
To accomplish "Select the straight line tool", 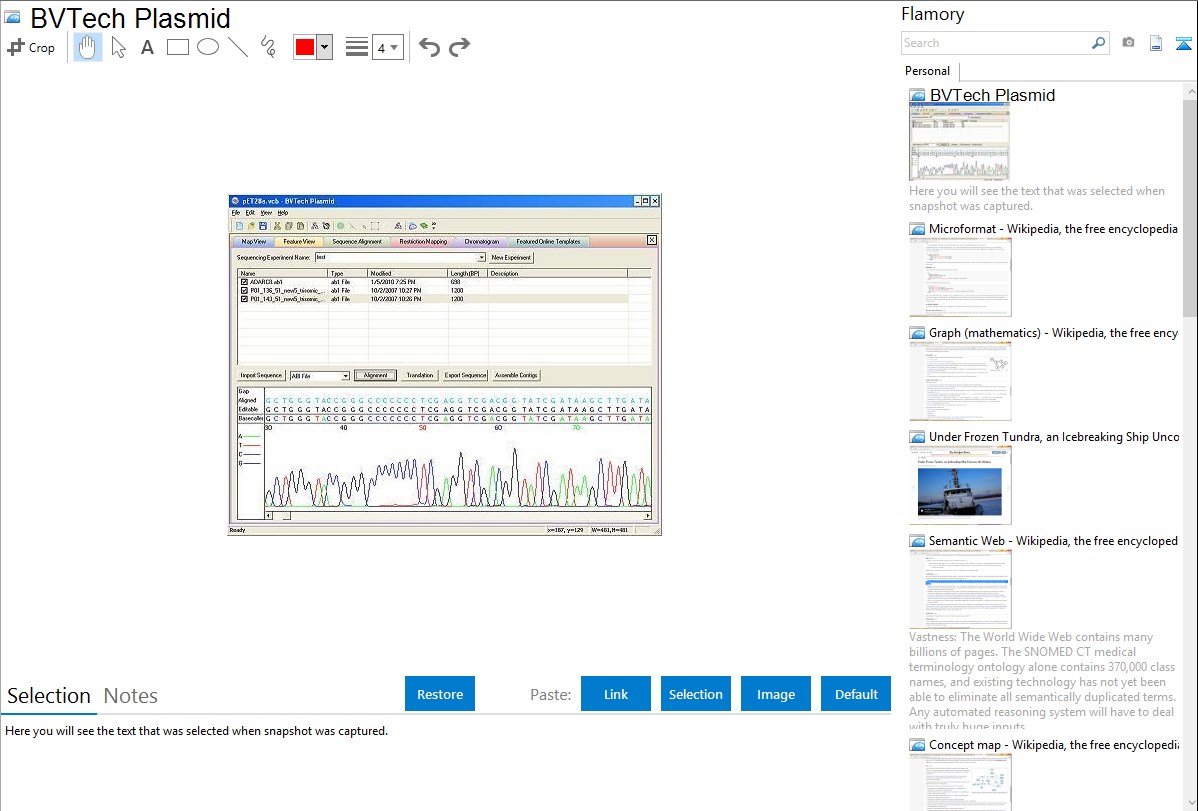I will click(238, 47).
